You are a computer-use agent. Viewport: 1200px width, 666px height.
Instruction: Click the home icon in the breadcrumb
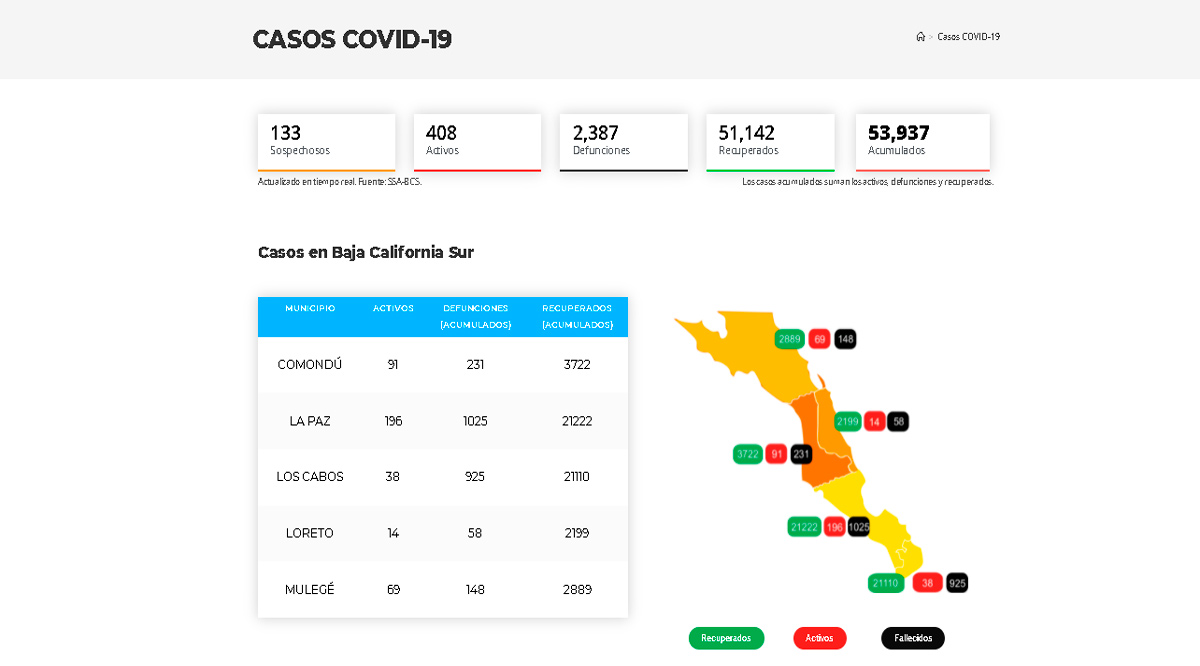[x=920, y=37]
